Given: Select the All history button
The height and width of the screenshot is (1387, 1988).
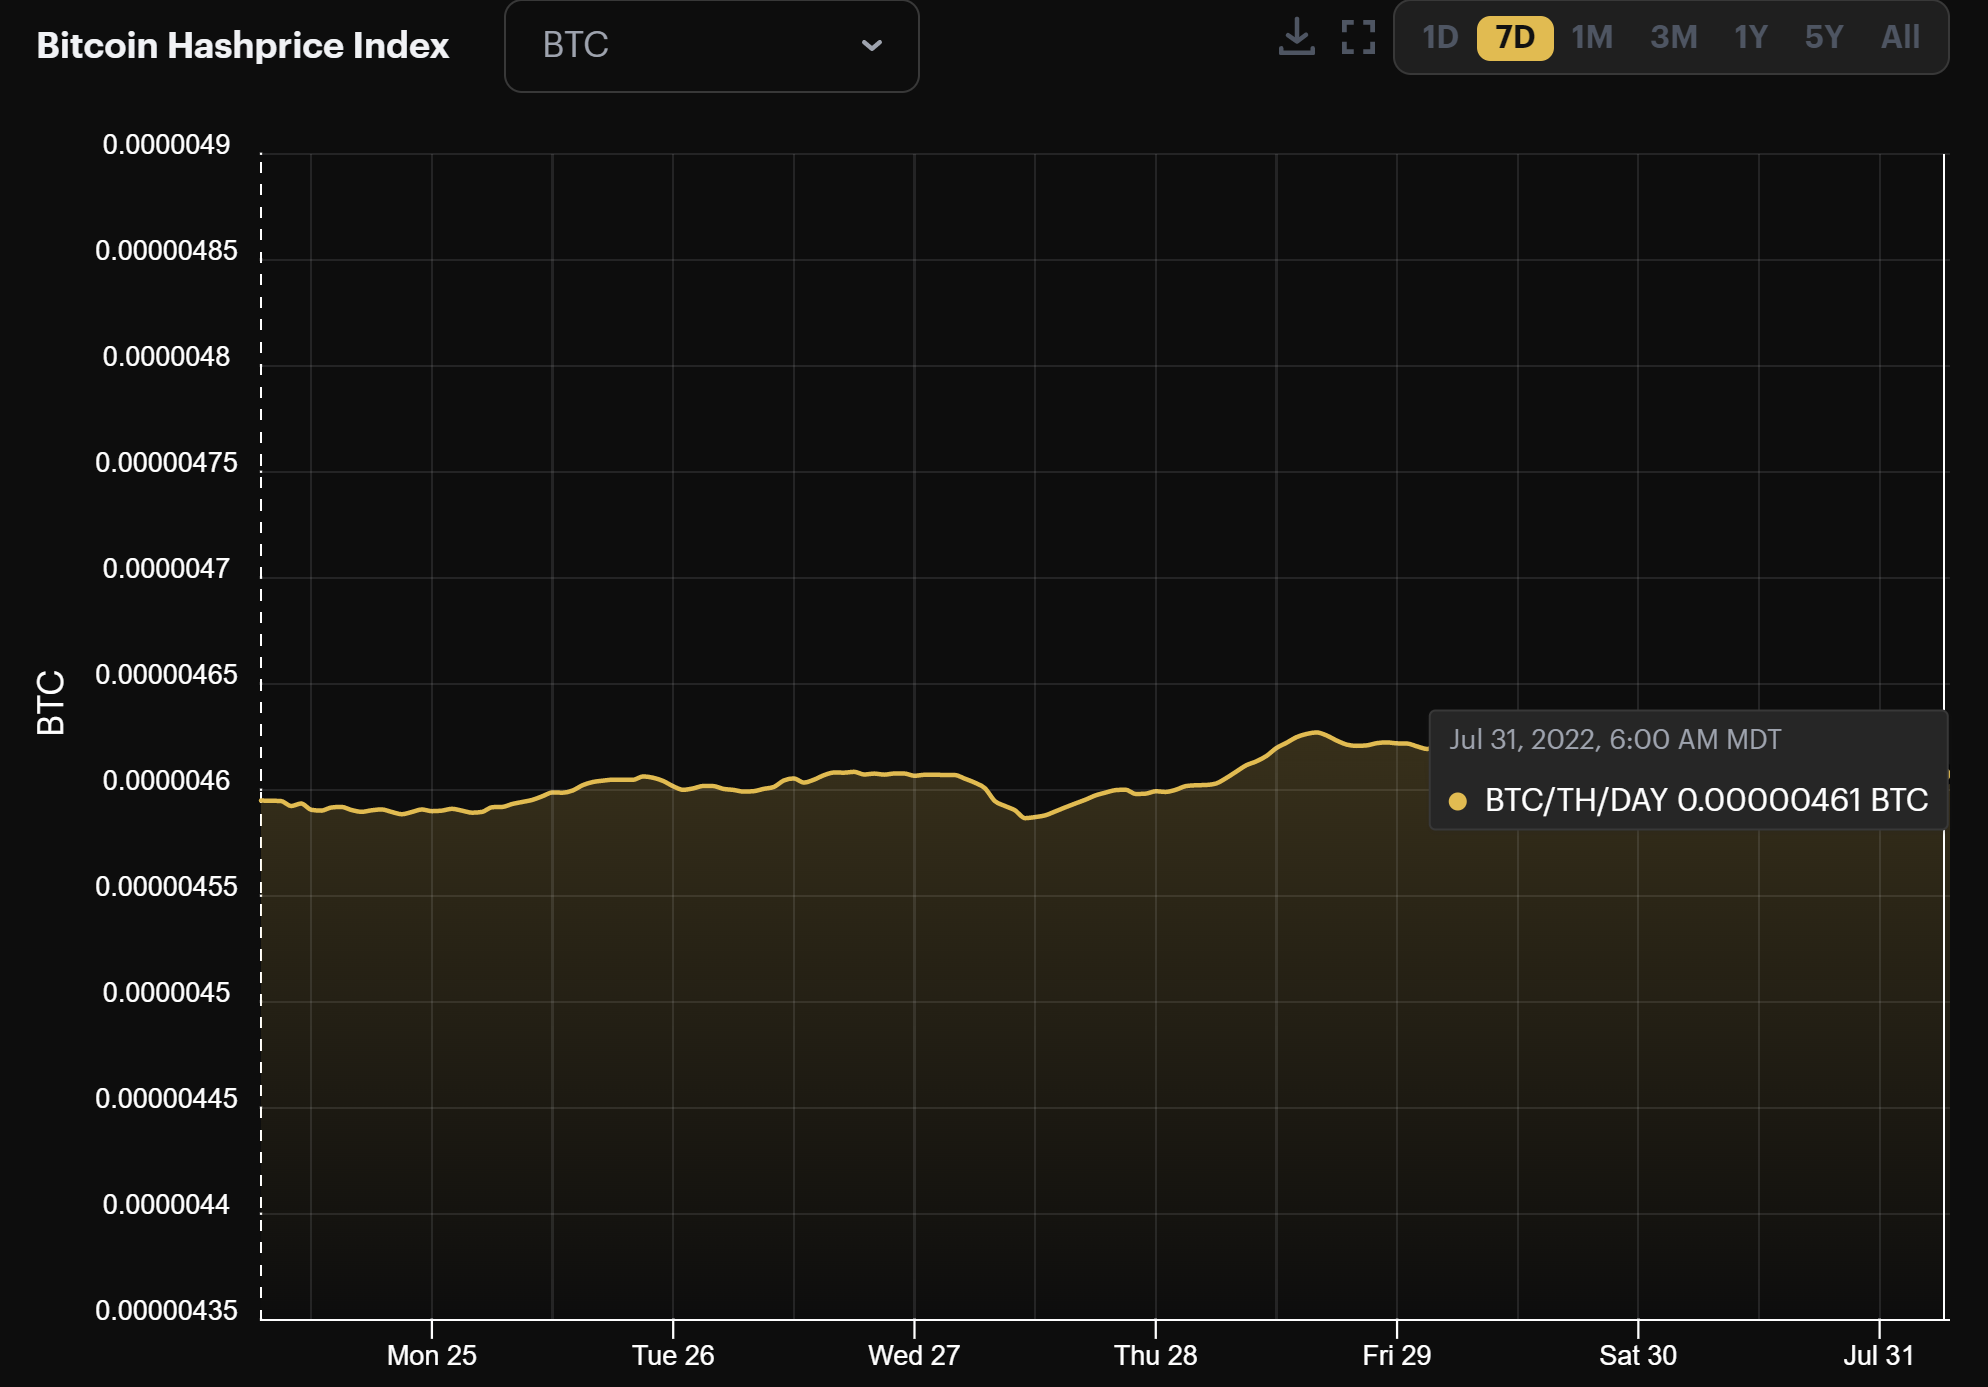Looking at the screenshot, I should [x=1901, y=38].
